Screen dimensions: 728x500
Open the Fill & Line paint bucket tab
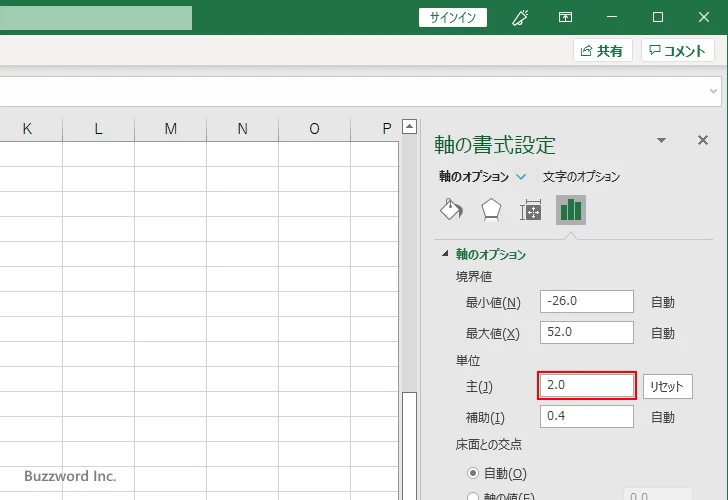451,210
